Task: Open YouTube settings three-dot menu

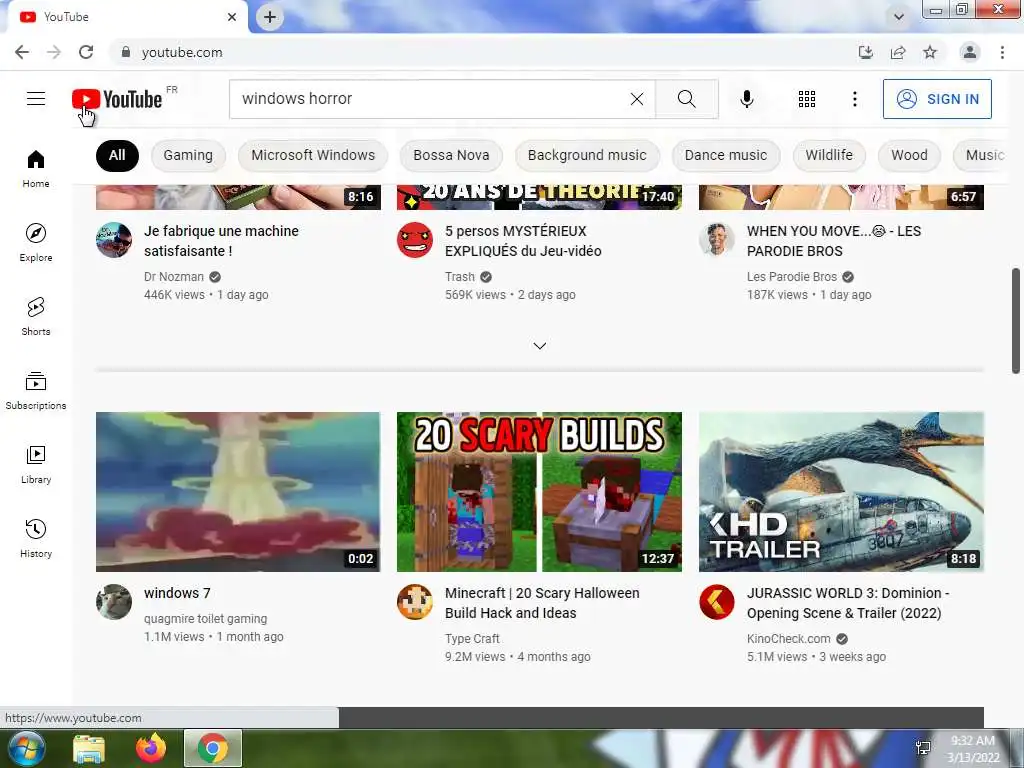Action: pos(854,99)
